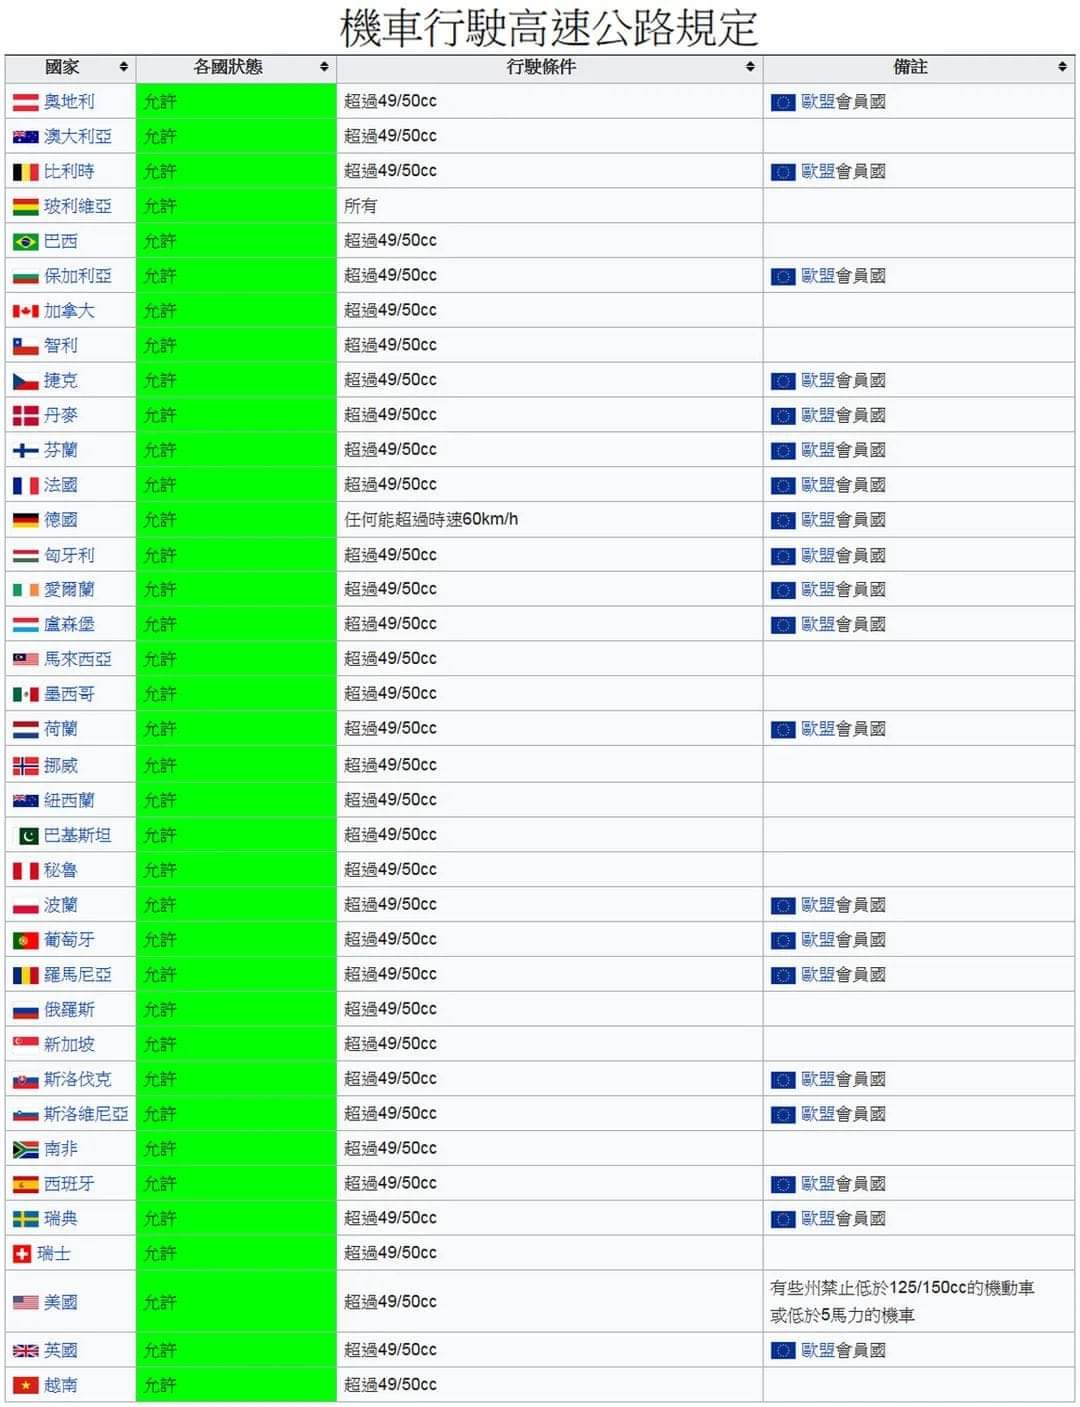The height and width of the screenshot is (1407, 1080).
Task: Click the Austria flag icon
Action: (x=25, y=102)
